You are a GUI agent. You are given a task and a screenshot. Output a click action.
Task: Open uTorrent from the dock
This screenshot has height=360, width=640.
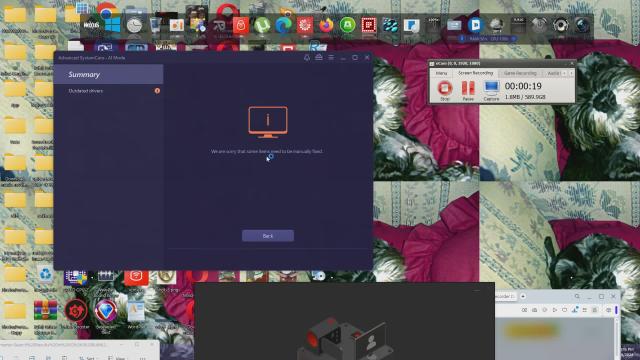(x=262, y=25)
